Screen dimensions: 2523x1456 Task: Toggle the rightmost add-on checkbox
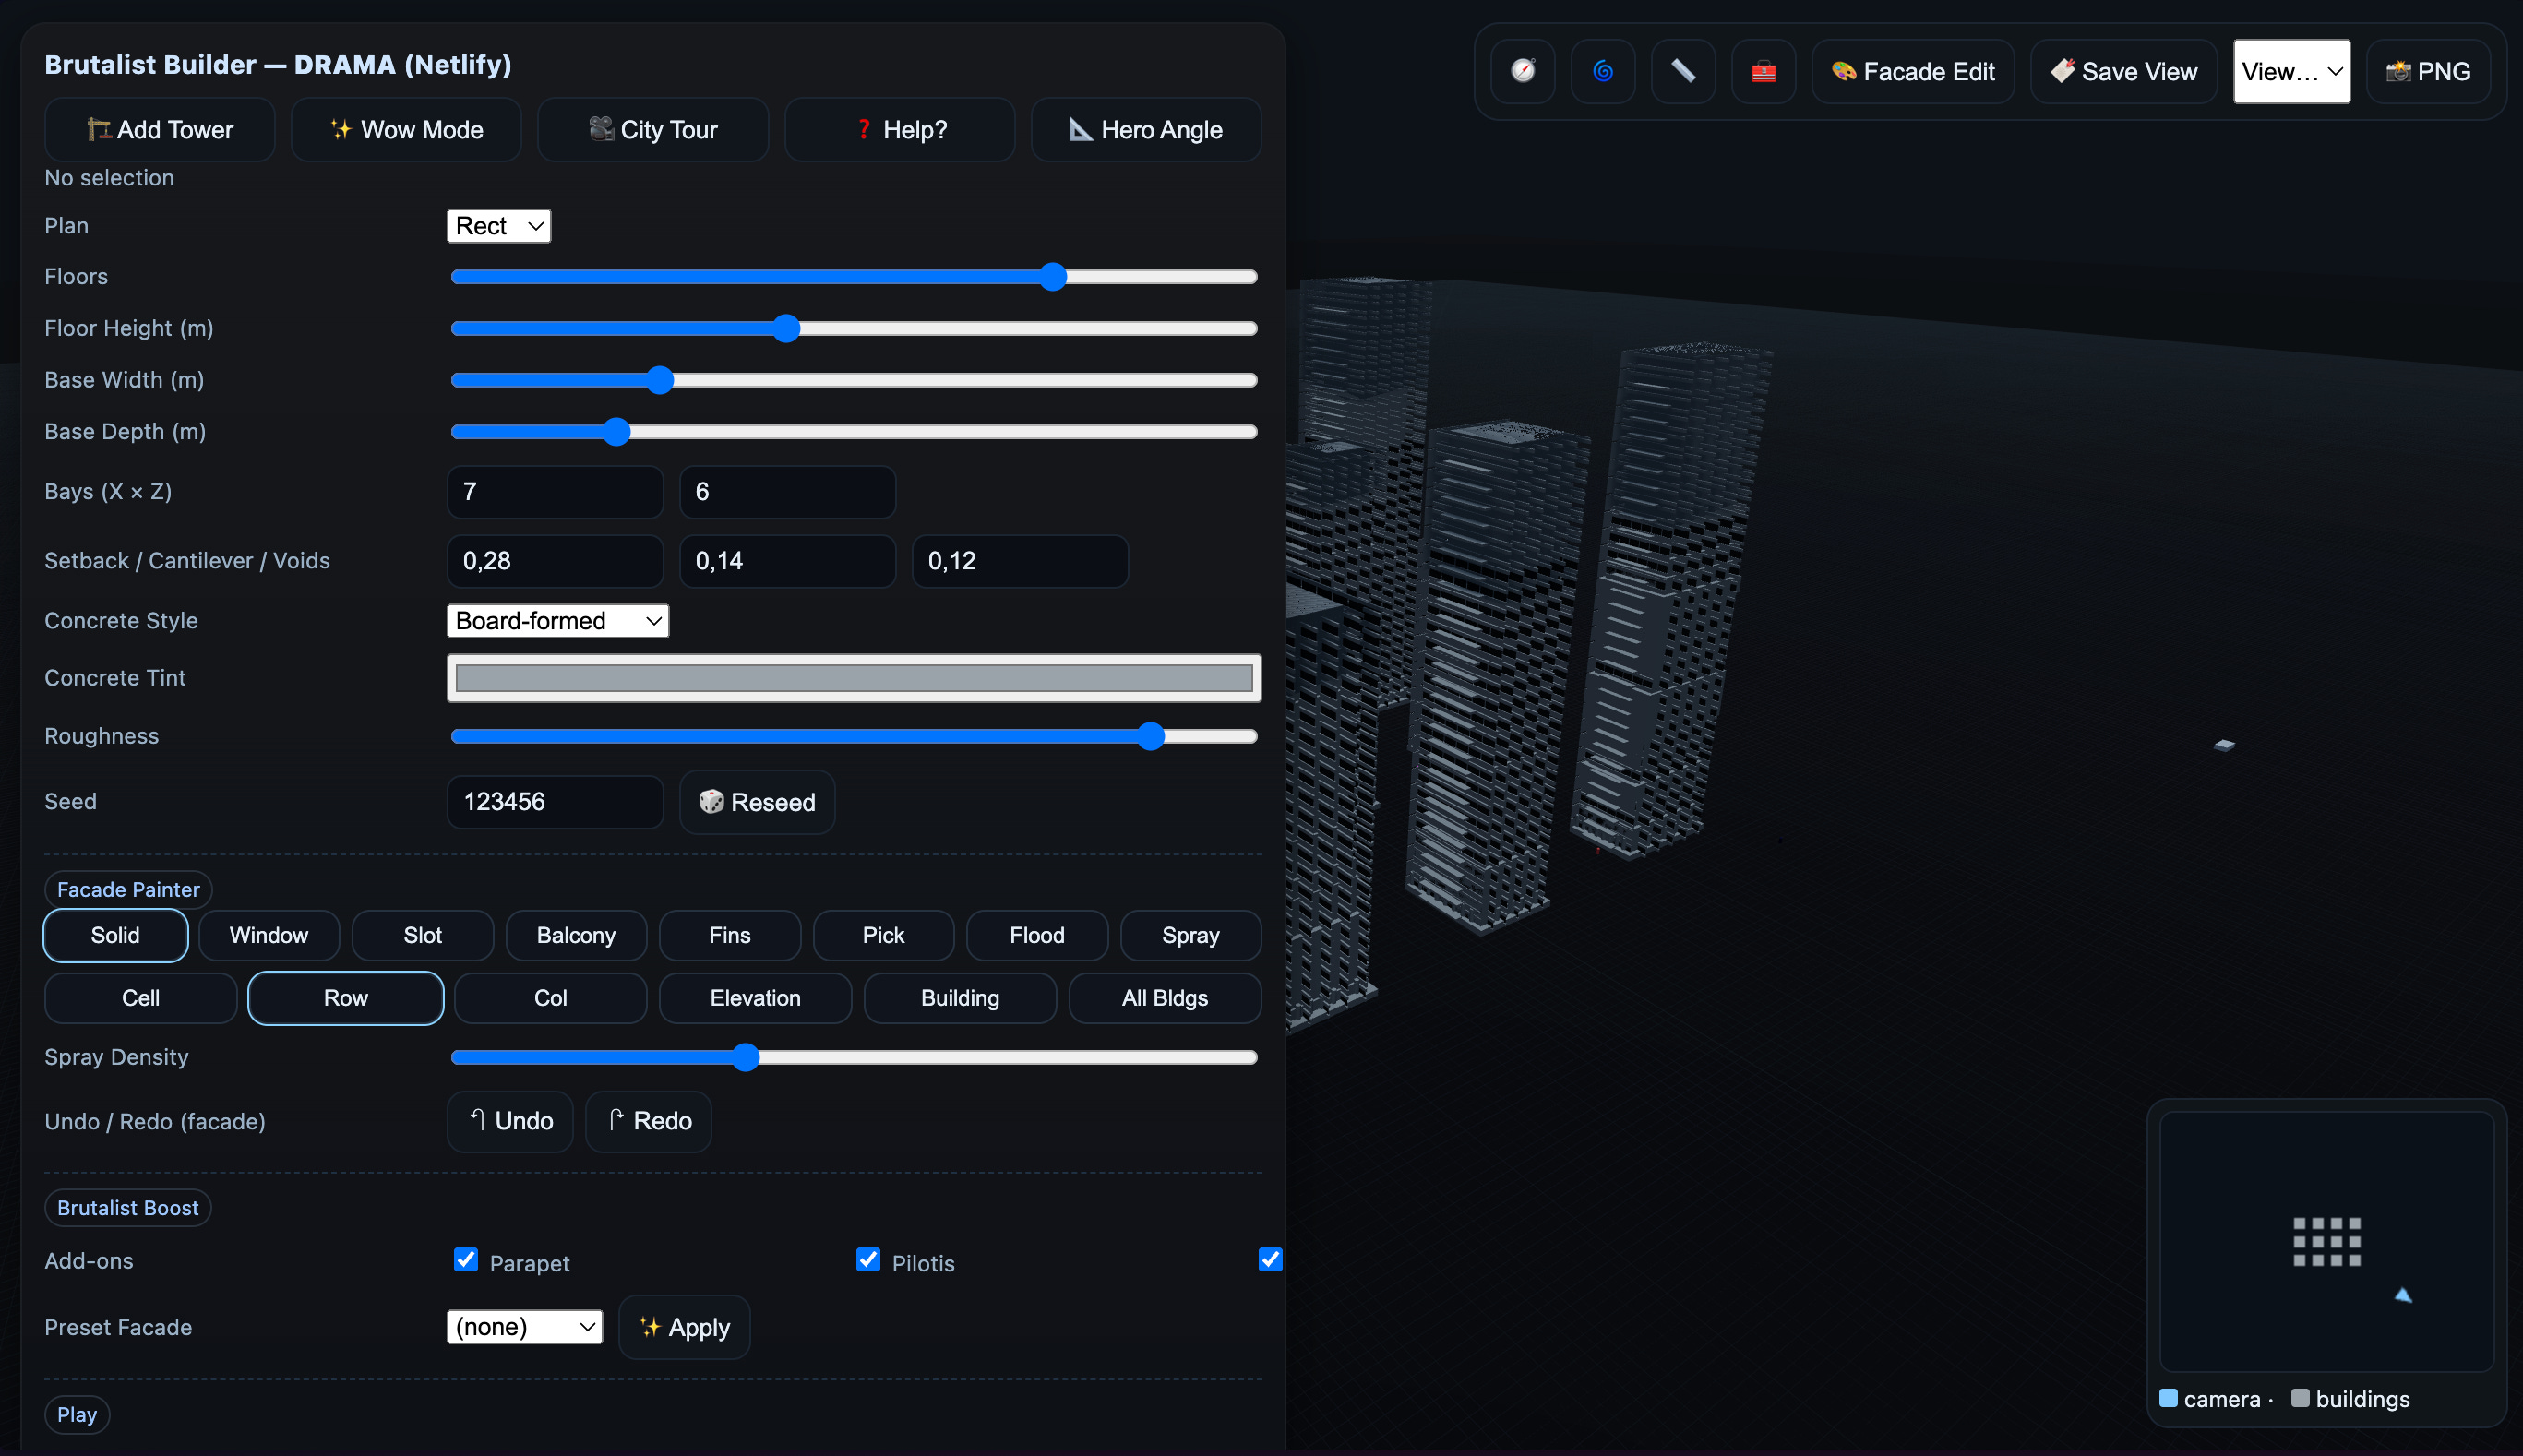[1270, 1260]
